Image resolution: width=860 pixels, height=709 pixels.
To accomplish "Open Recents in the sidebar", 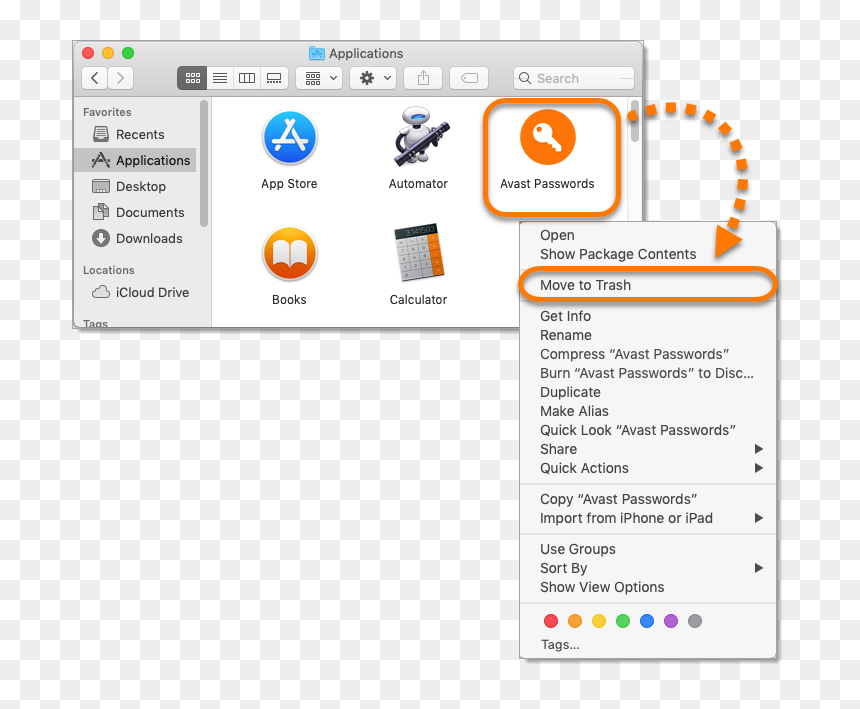I will [x=135, y=134].
